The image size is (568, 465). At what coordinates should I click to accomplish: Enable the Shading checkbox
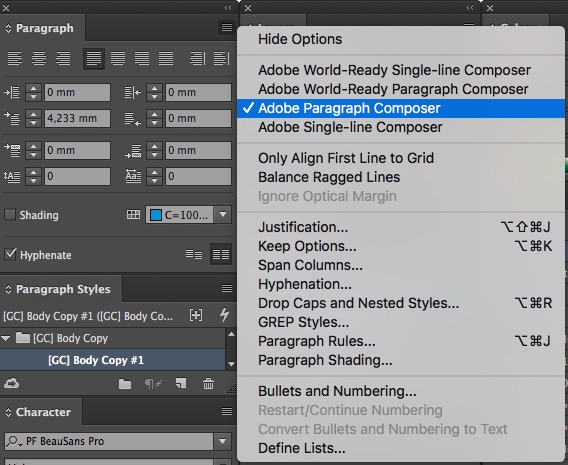coord(10,214)
